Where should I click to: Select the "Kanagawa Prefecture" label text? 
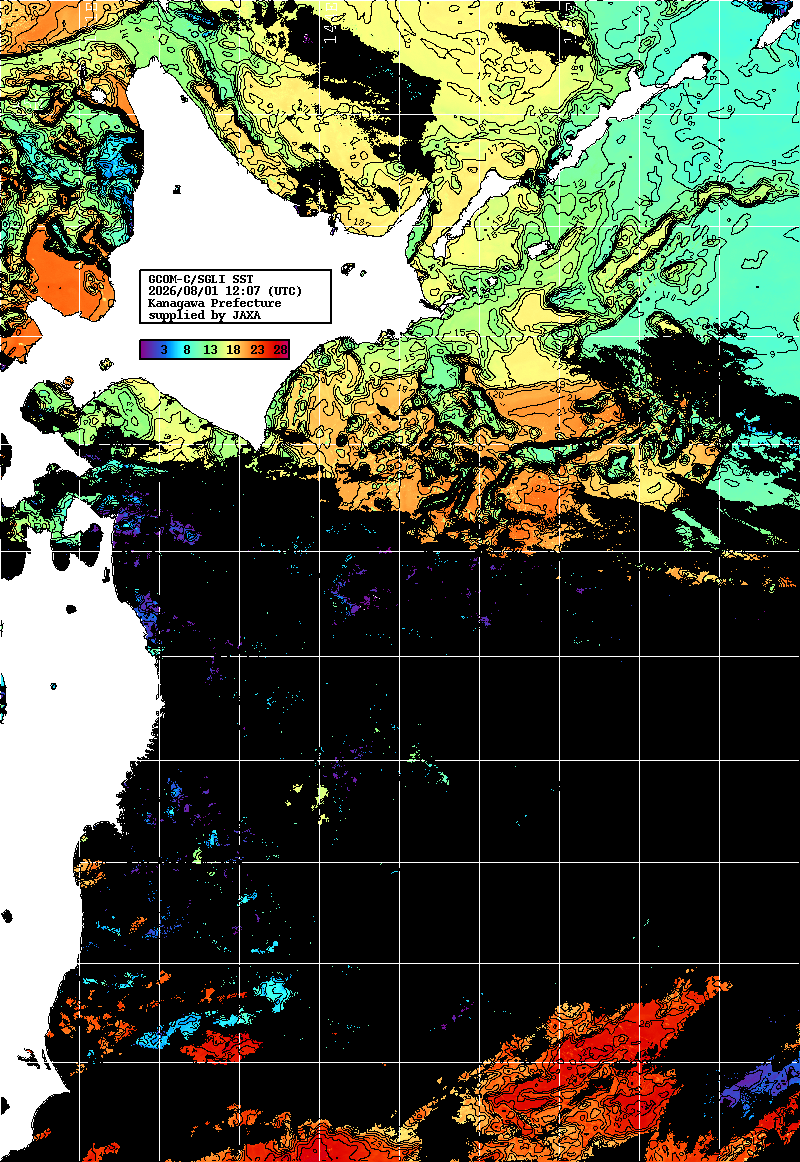215,303
